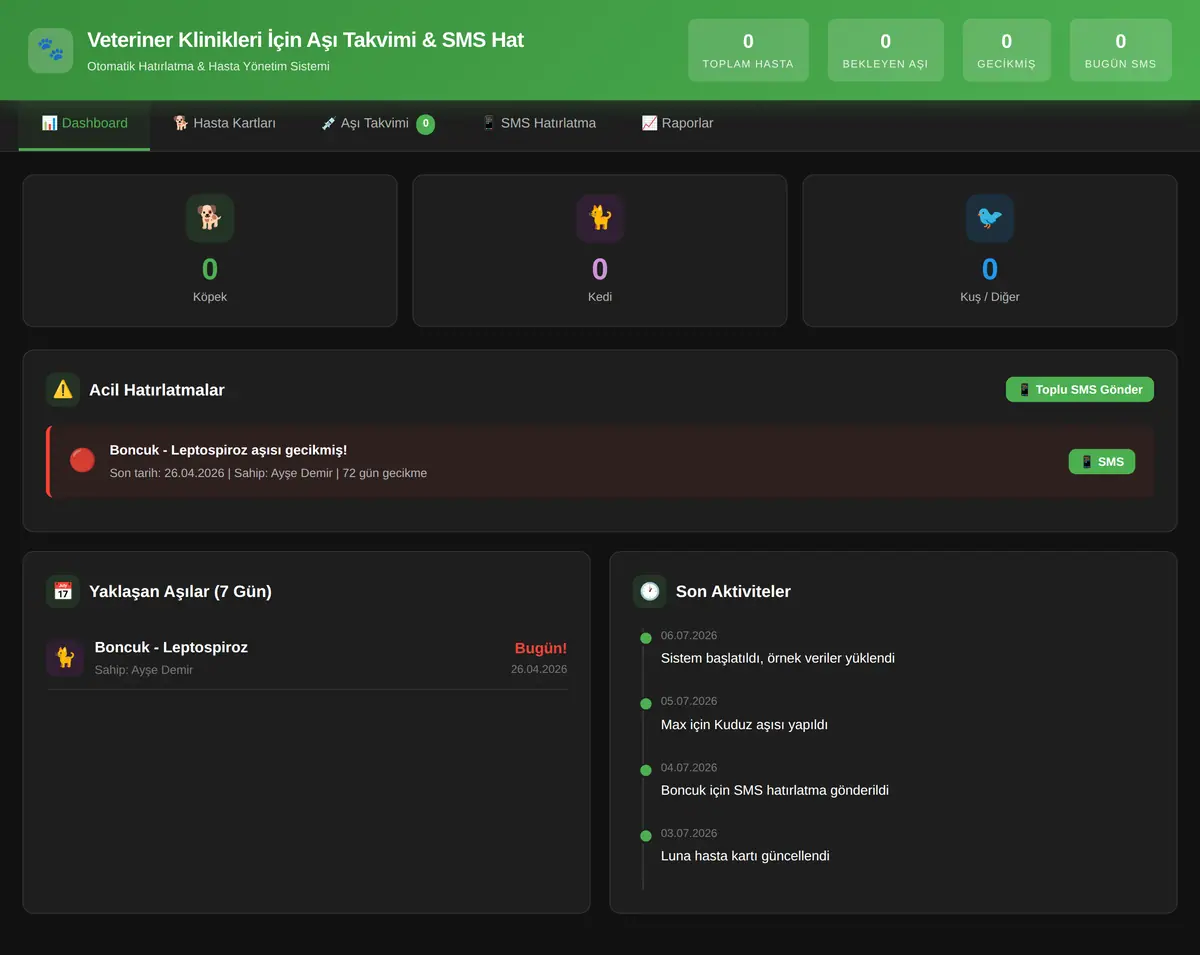This screenshot has width=1200, height=955.
Task: Click the 'Otomatik Hatırlatma & Hasta Yönetim Sistemi' subtitle
Action: tap(208, 66)
